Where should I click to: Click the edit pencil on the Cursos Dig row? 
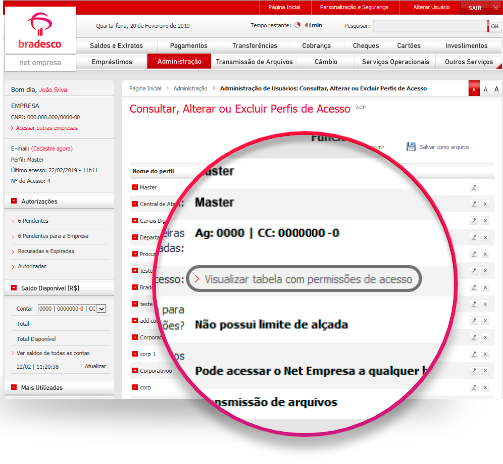474,221
